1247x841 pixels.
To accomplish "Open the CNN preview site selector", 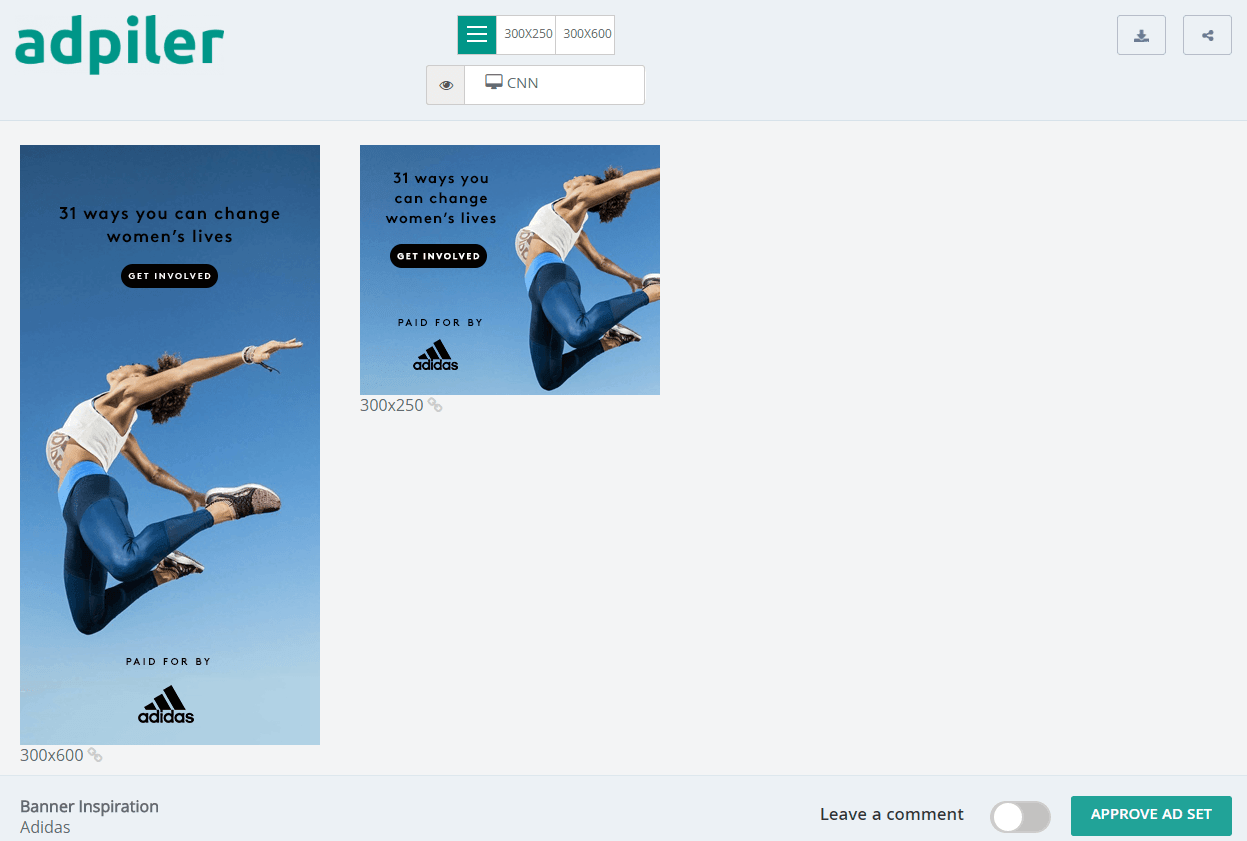I will click(x=554, y=85).
